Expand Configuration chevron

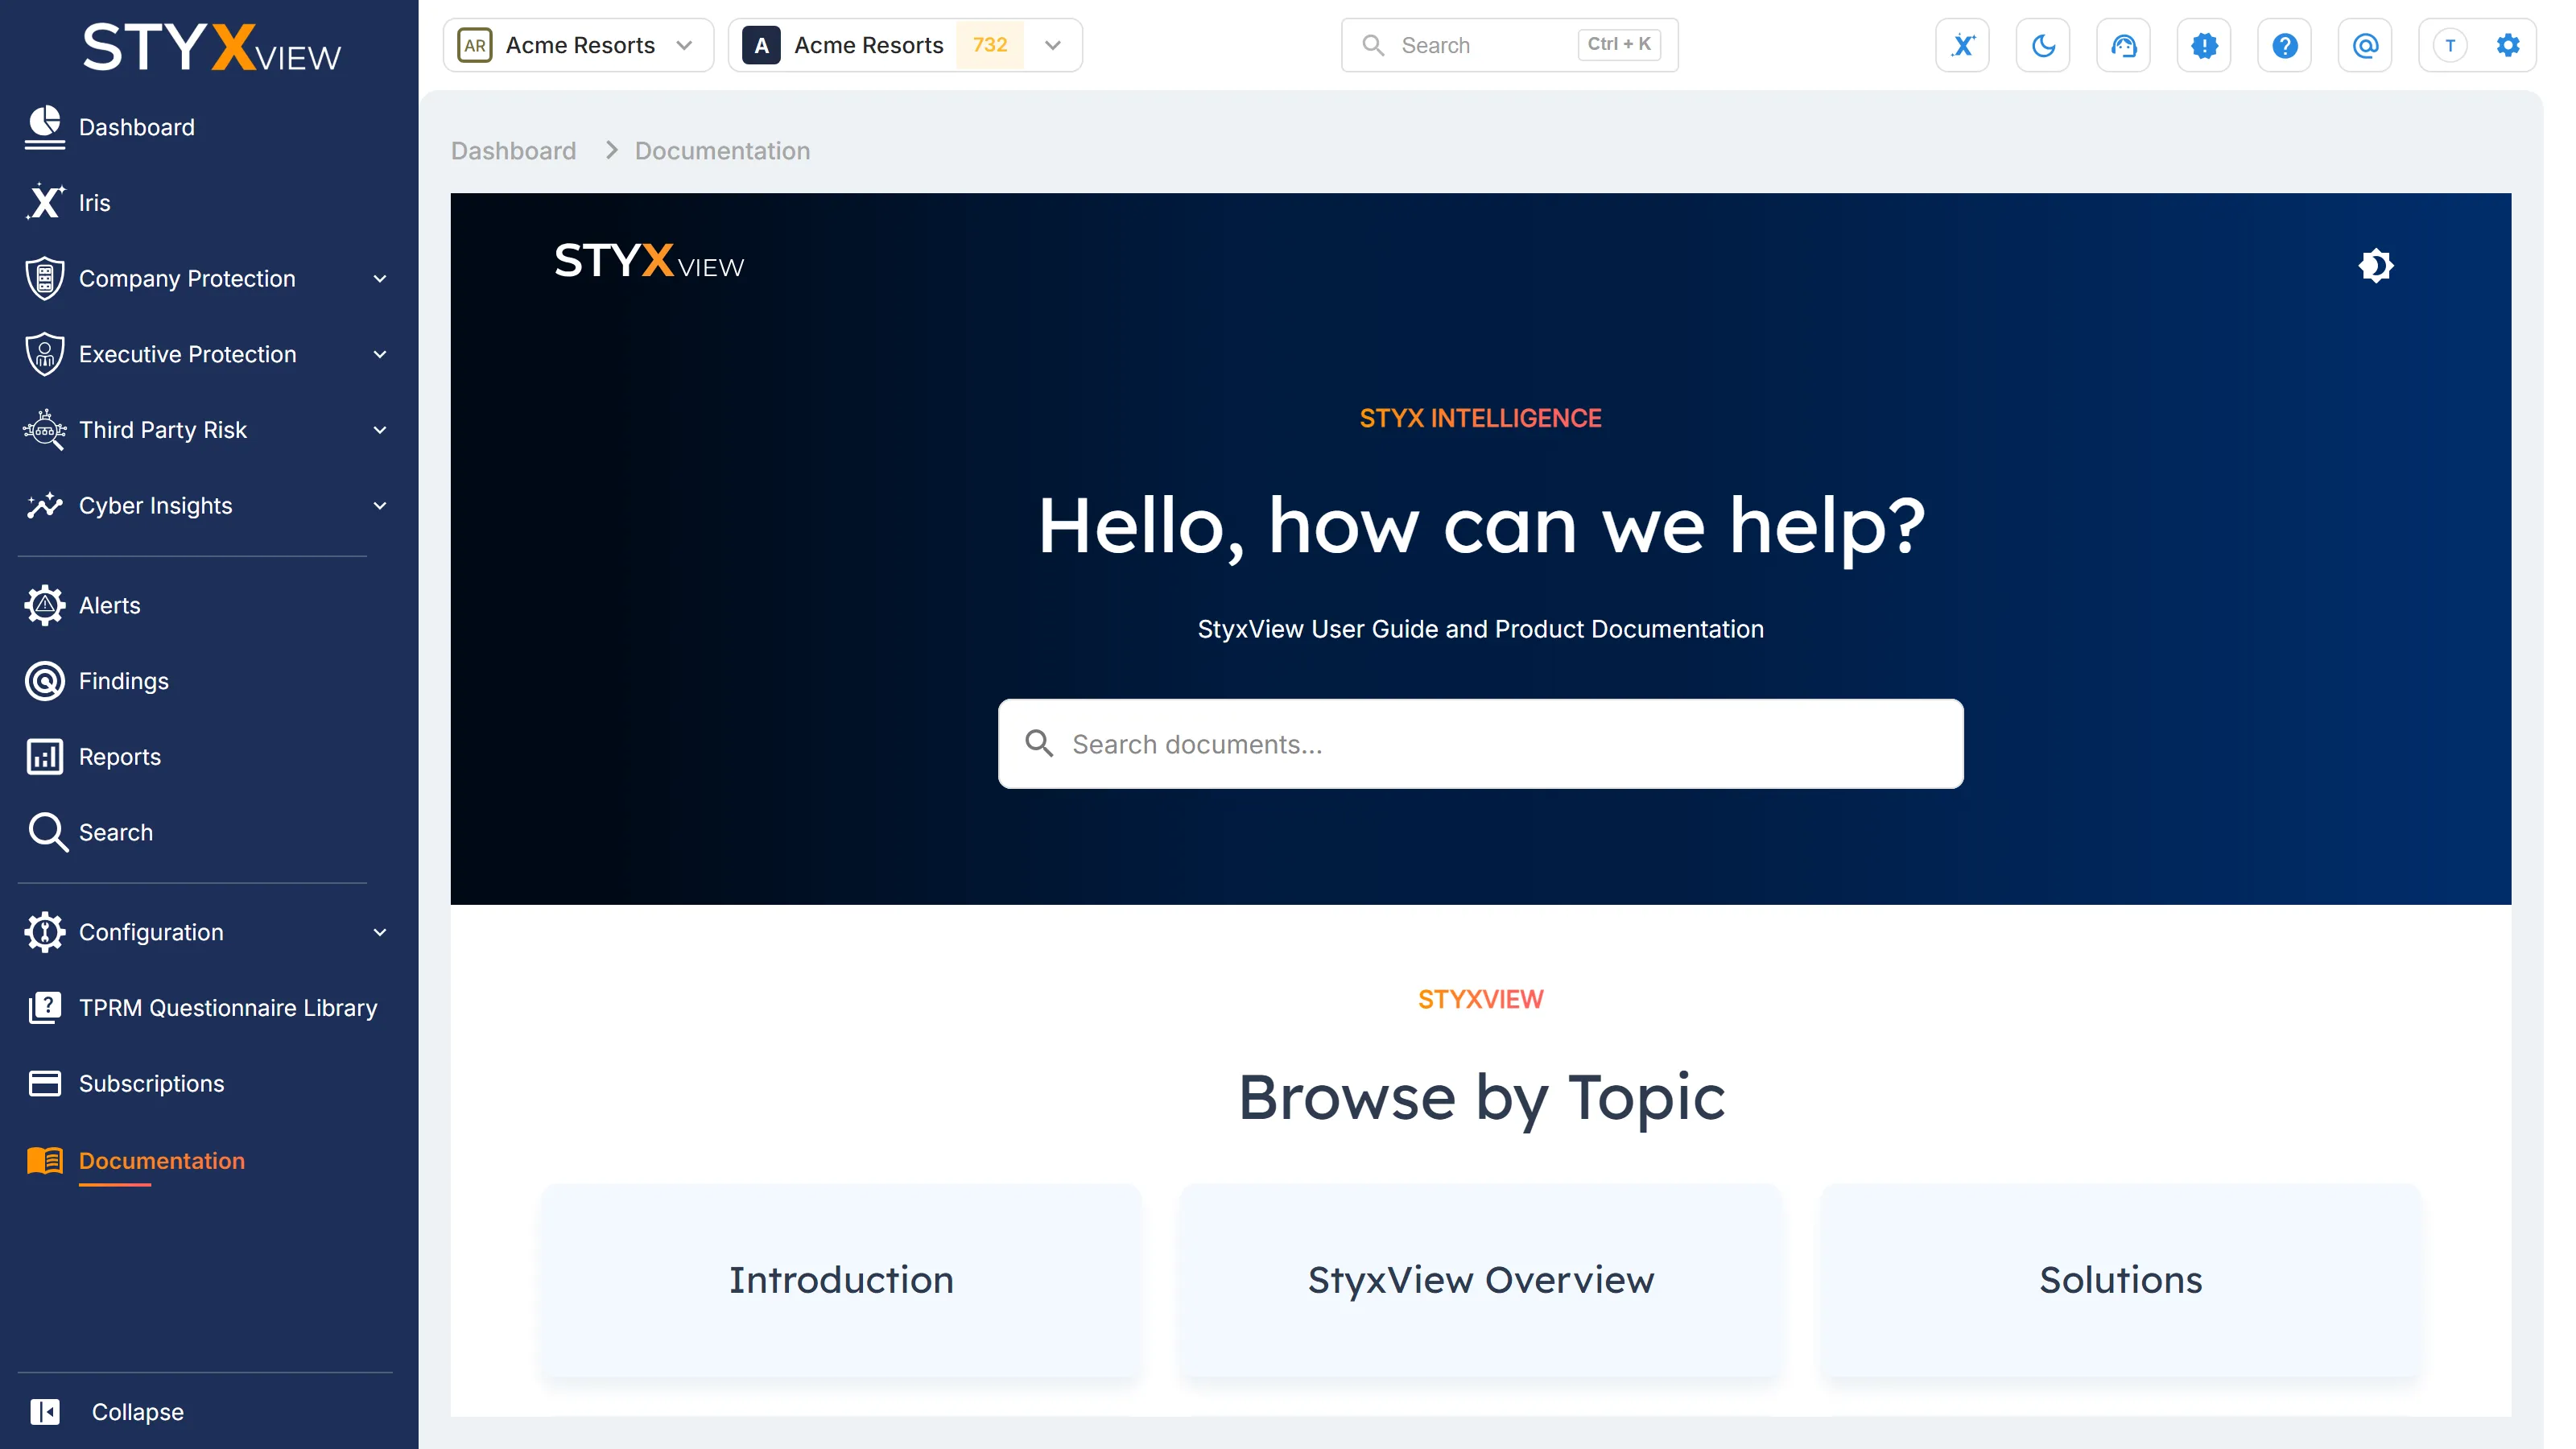(x=380, y=932)
